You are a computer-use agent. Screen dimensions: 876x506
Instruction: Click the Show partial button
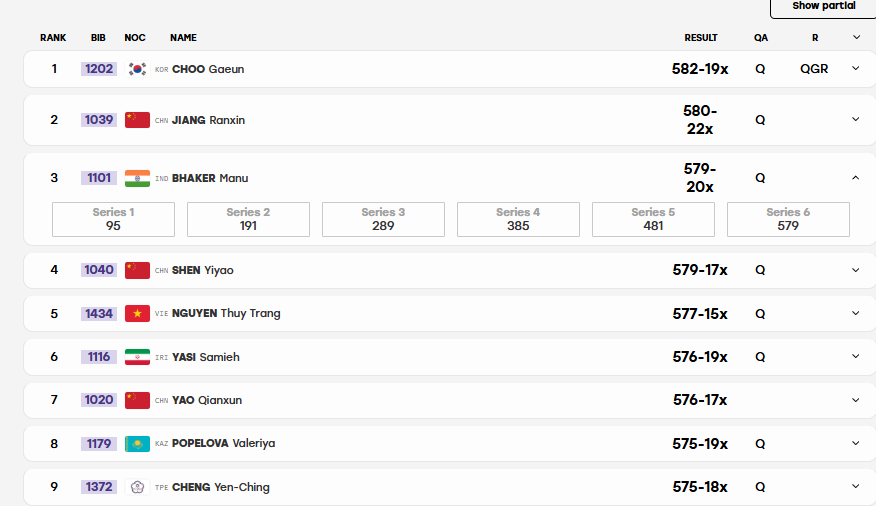(823, 7)
